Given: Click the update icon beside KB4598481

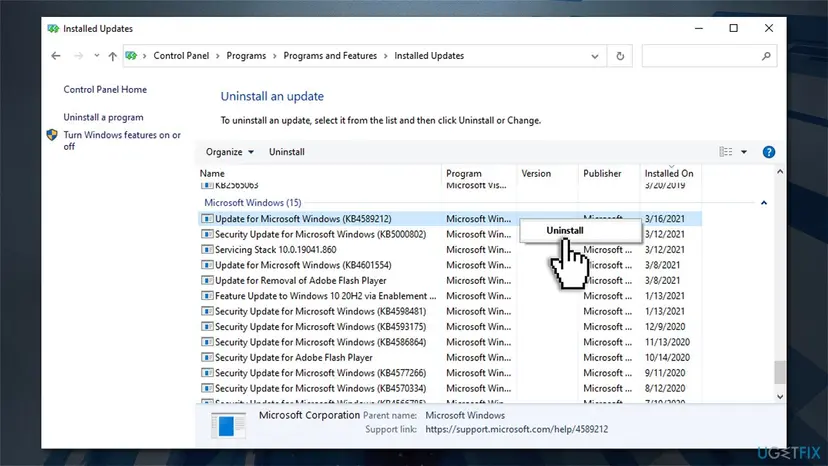Looking at the screenshot, I should [207, 311].
